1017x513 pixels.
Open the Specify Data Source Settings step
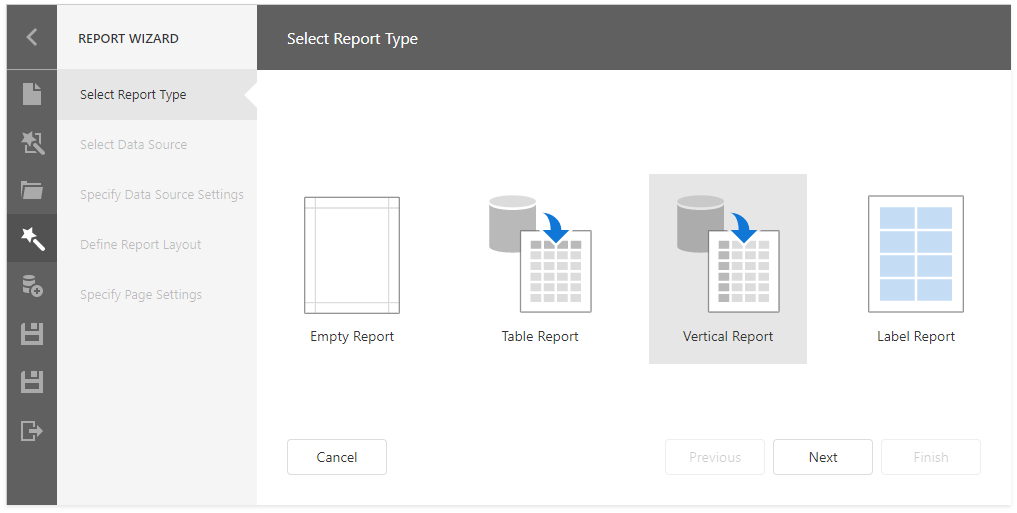162,195
